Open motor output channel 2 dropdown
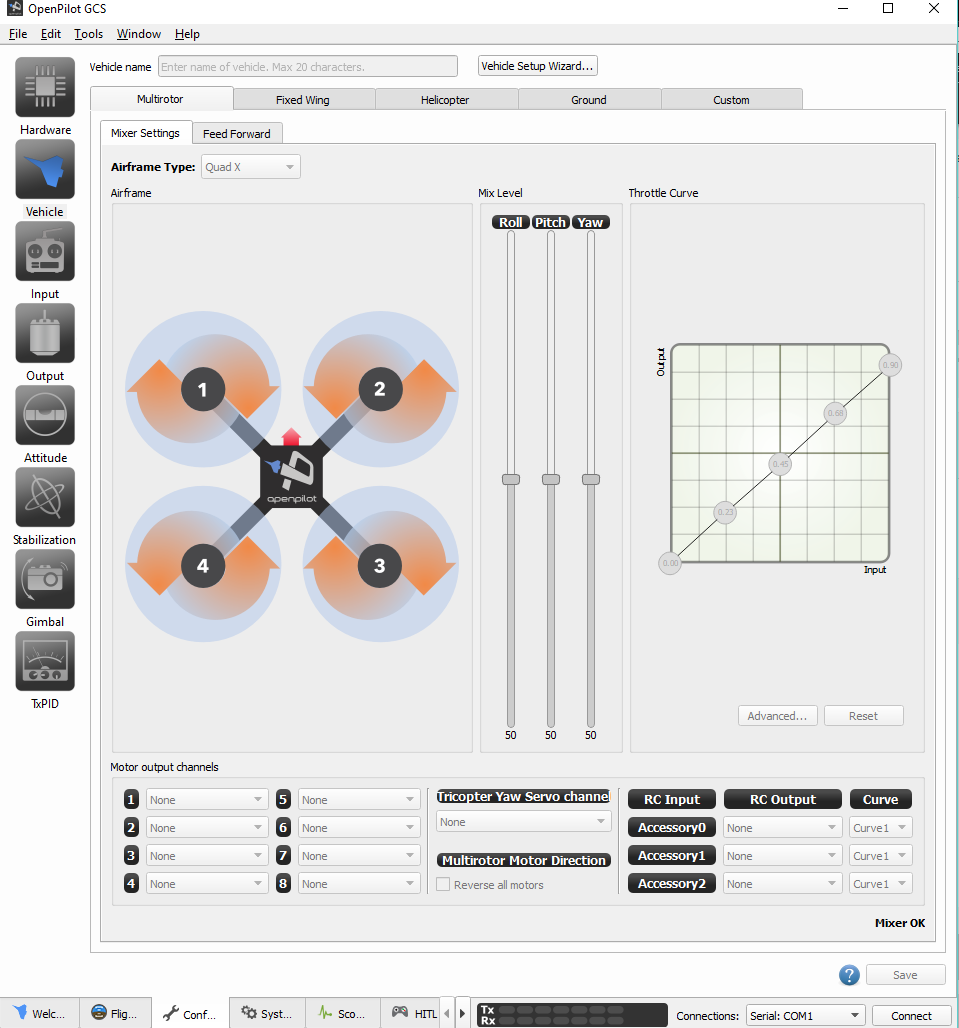This screenshot has height=1028, width=959. pos(207,828)
